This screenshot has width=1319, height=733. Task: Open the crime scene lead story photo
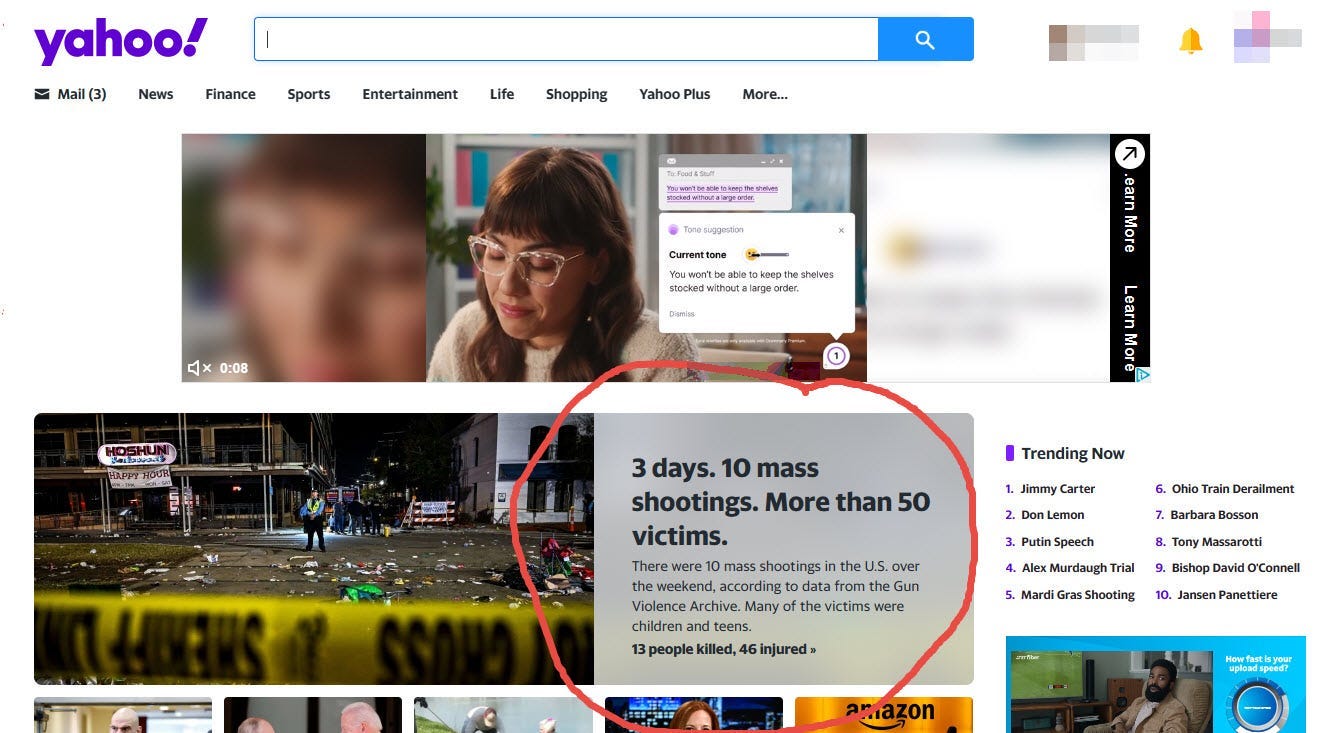tap(314, 548)
